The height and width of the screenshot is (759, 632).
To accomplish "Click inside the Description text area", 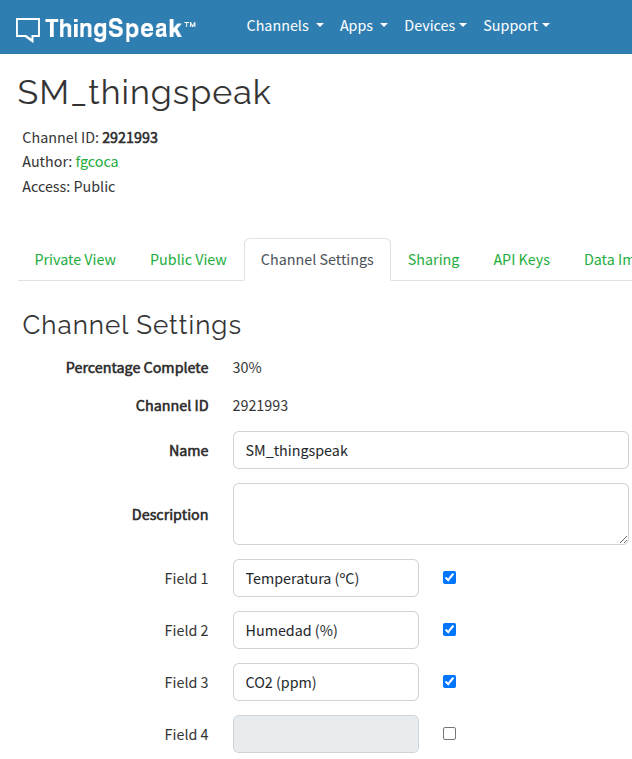I will point(430,514).
